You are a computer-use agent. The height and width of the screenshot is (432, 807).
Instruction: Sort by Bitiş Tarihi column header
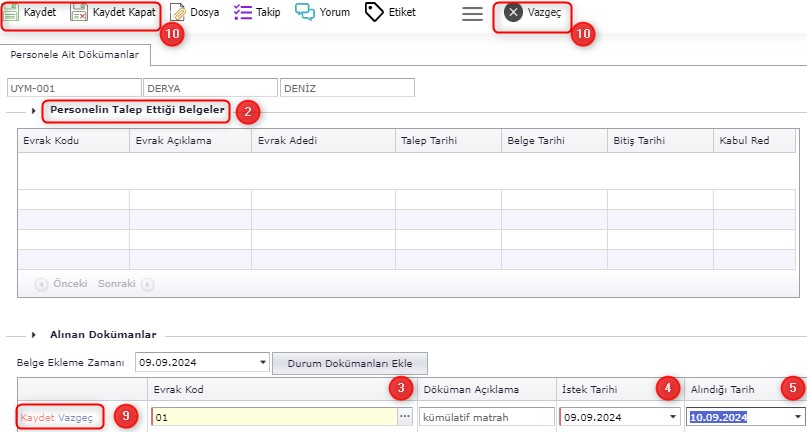[660, 141]
